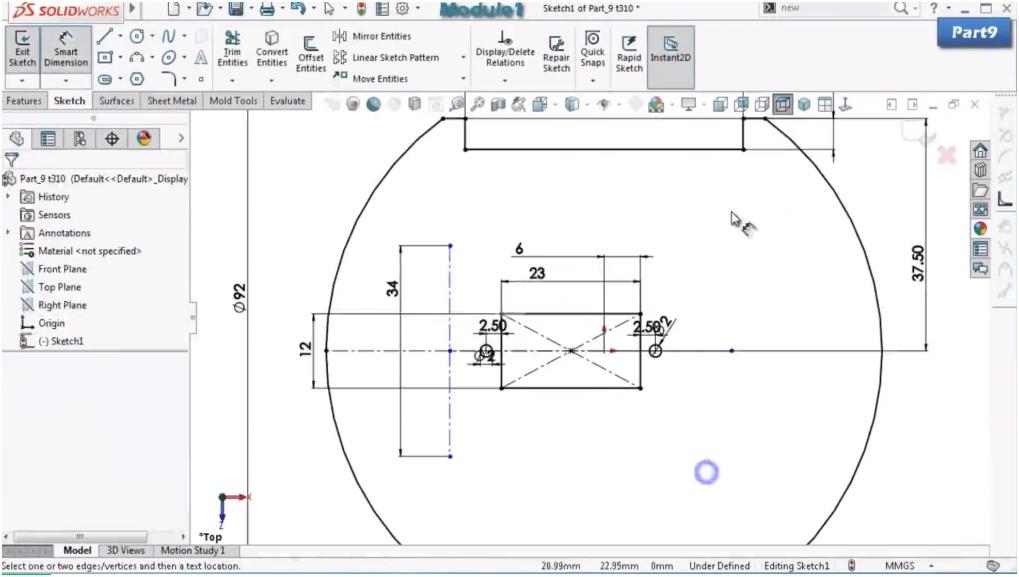Image resolution: width=1019 pixels, height=577 pixels.
Task: Open SolidWorks Resources home icon
Action: [x=980, y=151]
